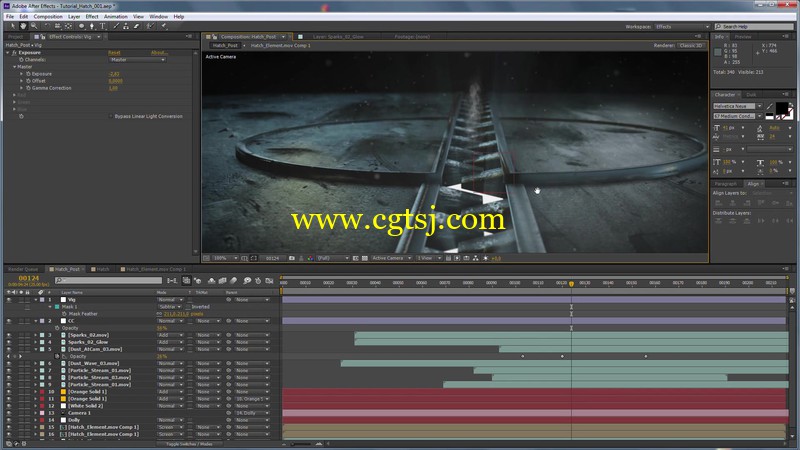
Task: Hide the White Solid 2 layer
Action: (9, 406)
